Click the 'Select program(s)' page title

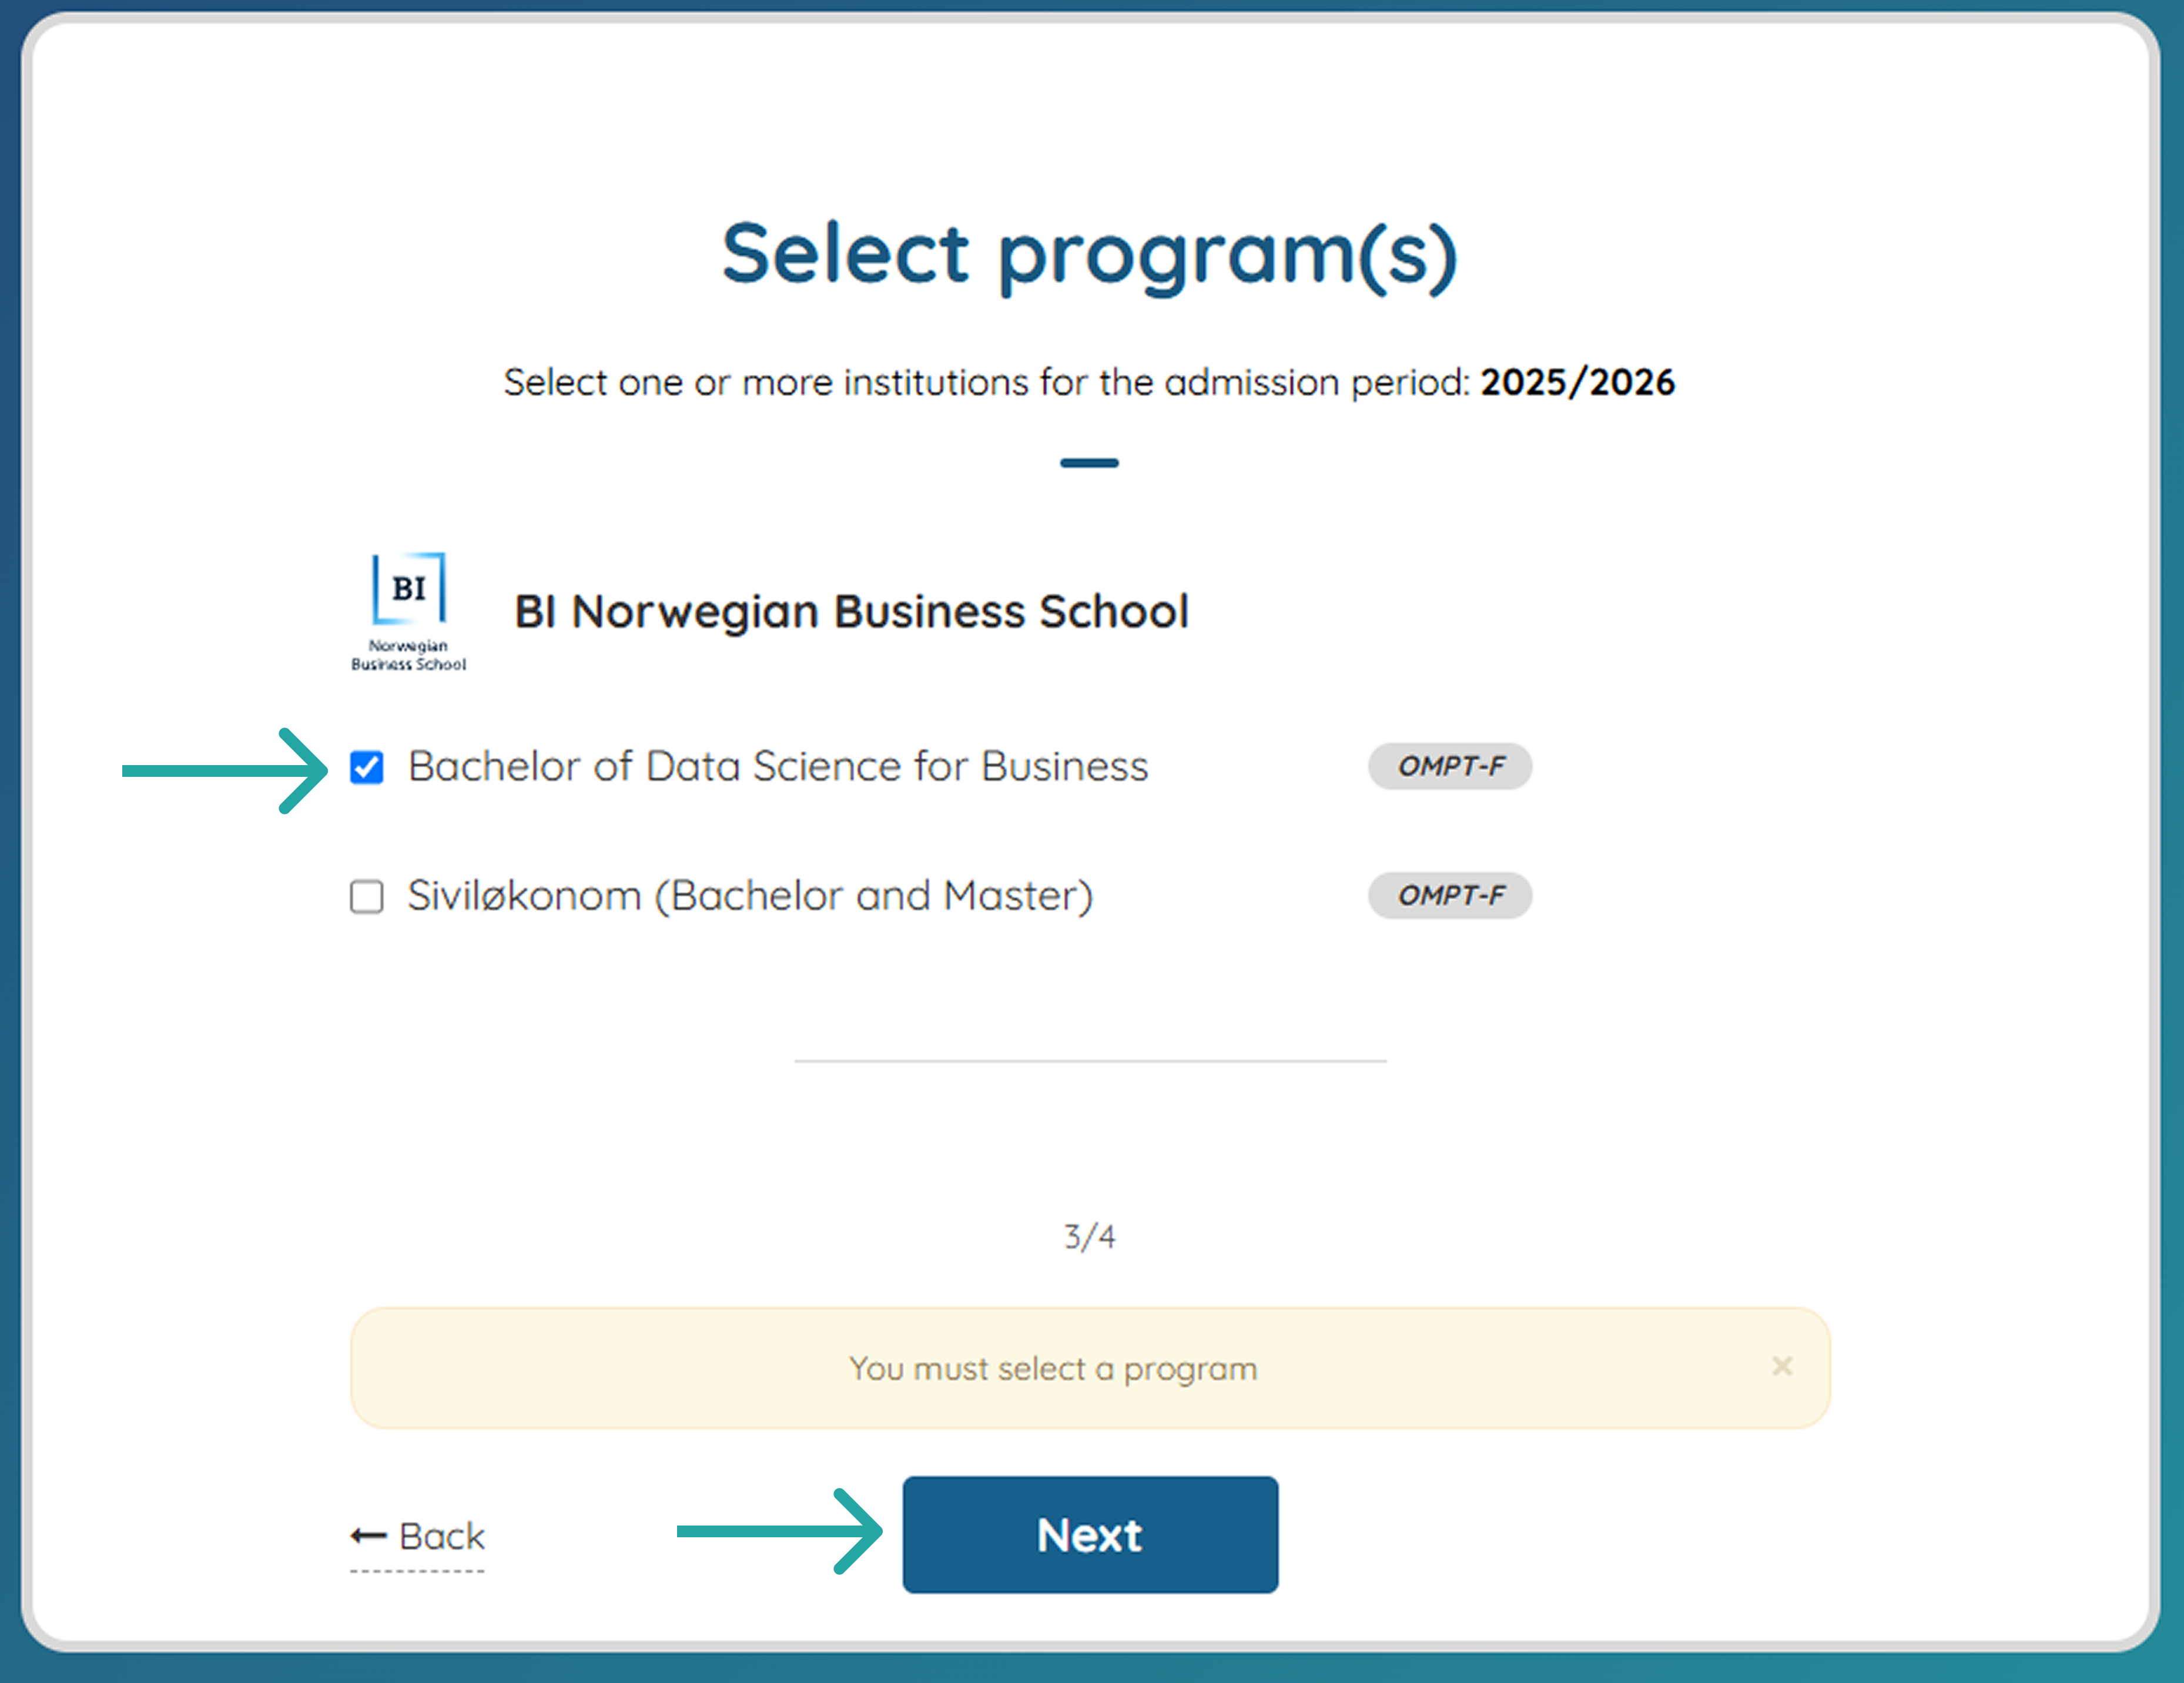[1089, 254]
